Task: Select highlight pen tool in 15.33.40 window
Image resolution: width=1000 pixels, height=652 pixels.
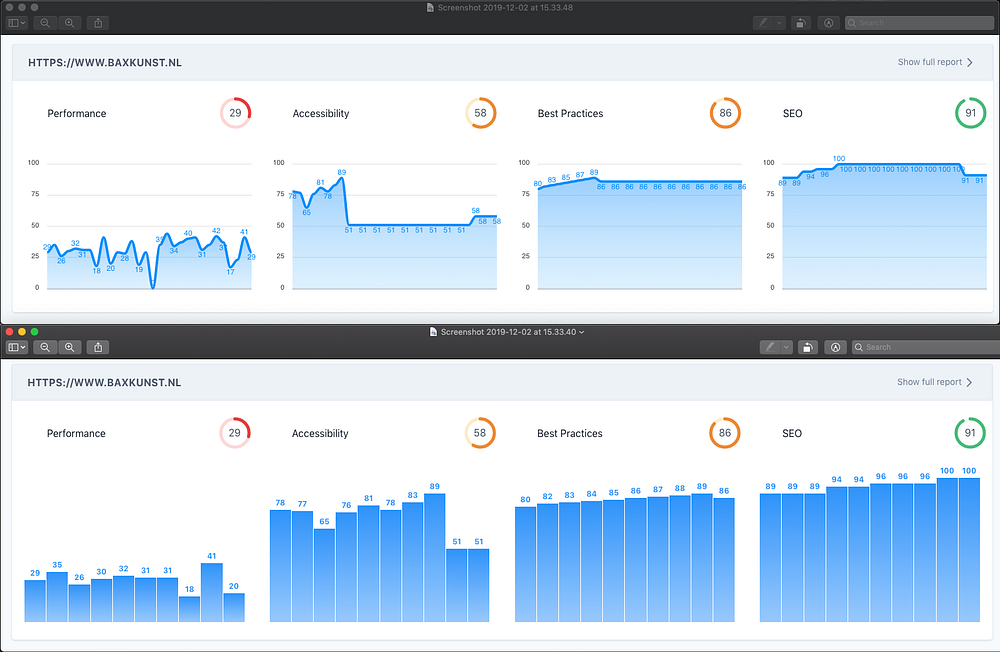Action: [x=770, y=347]
